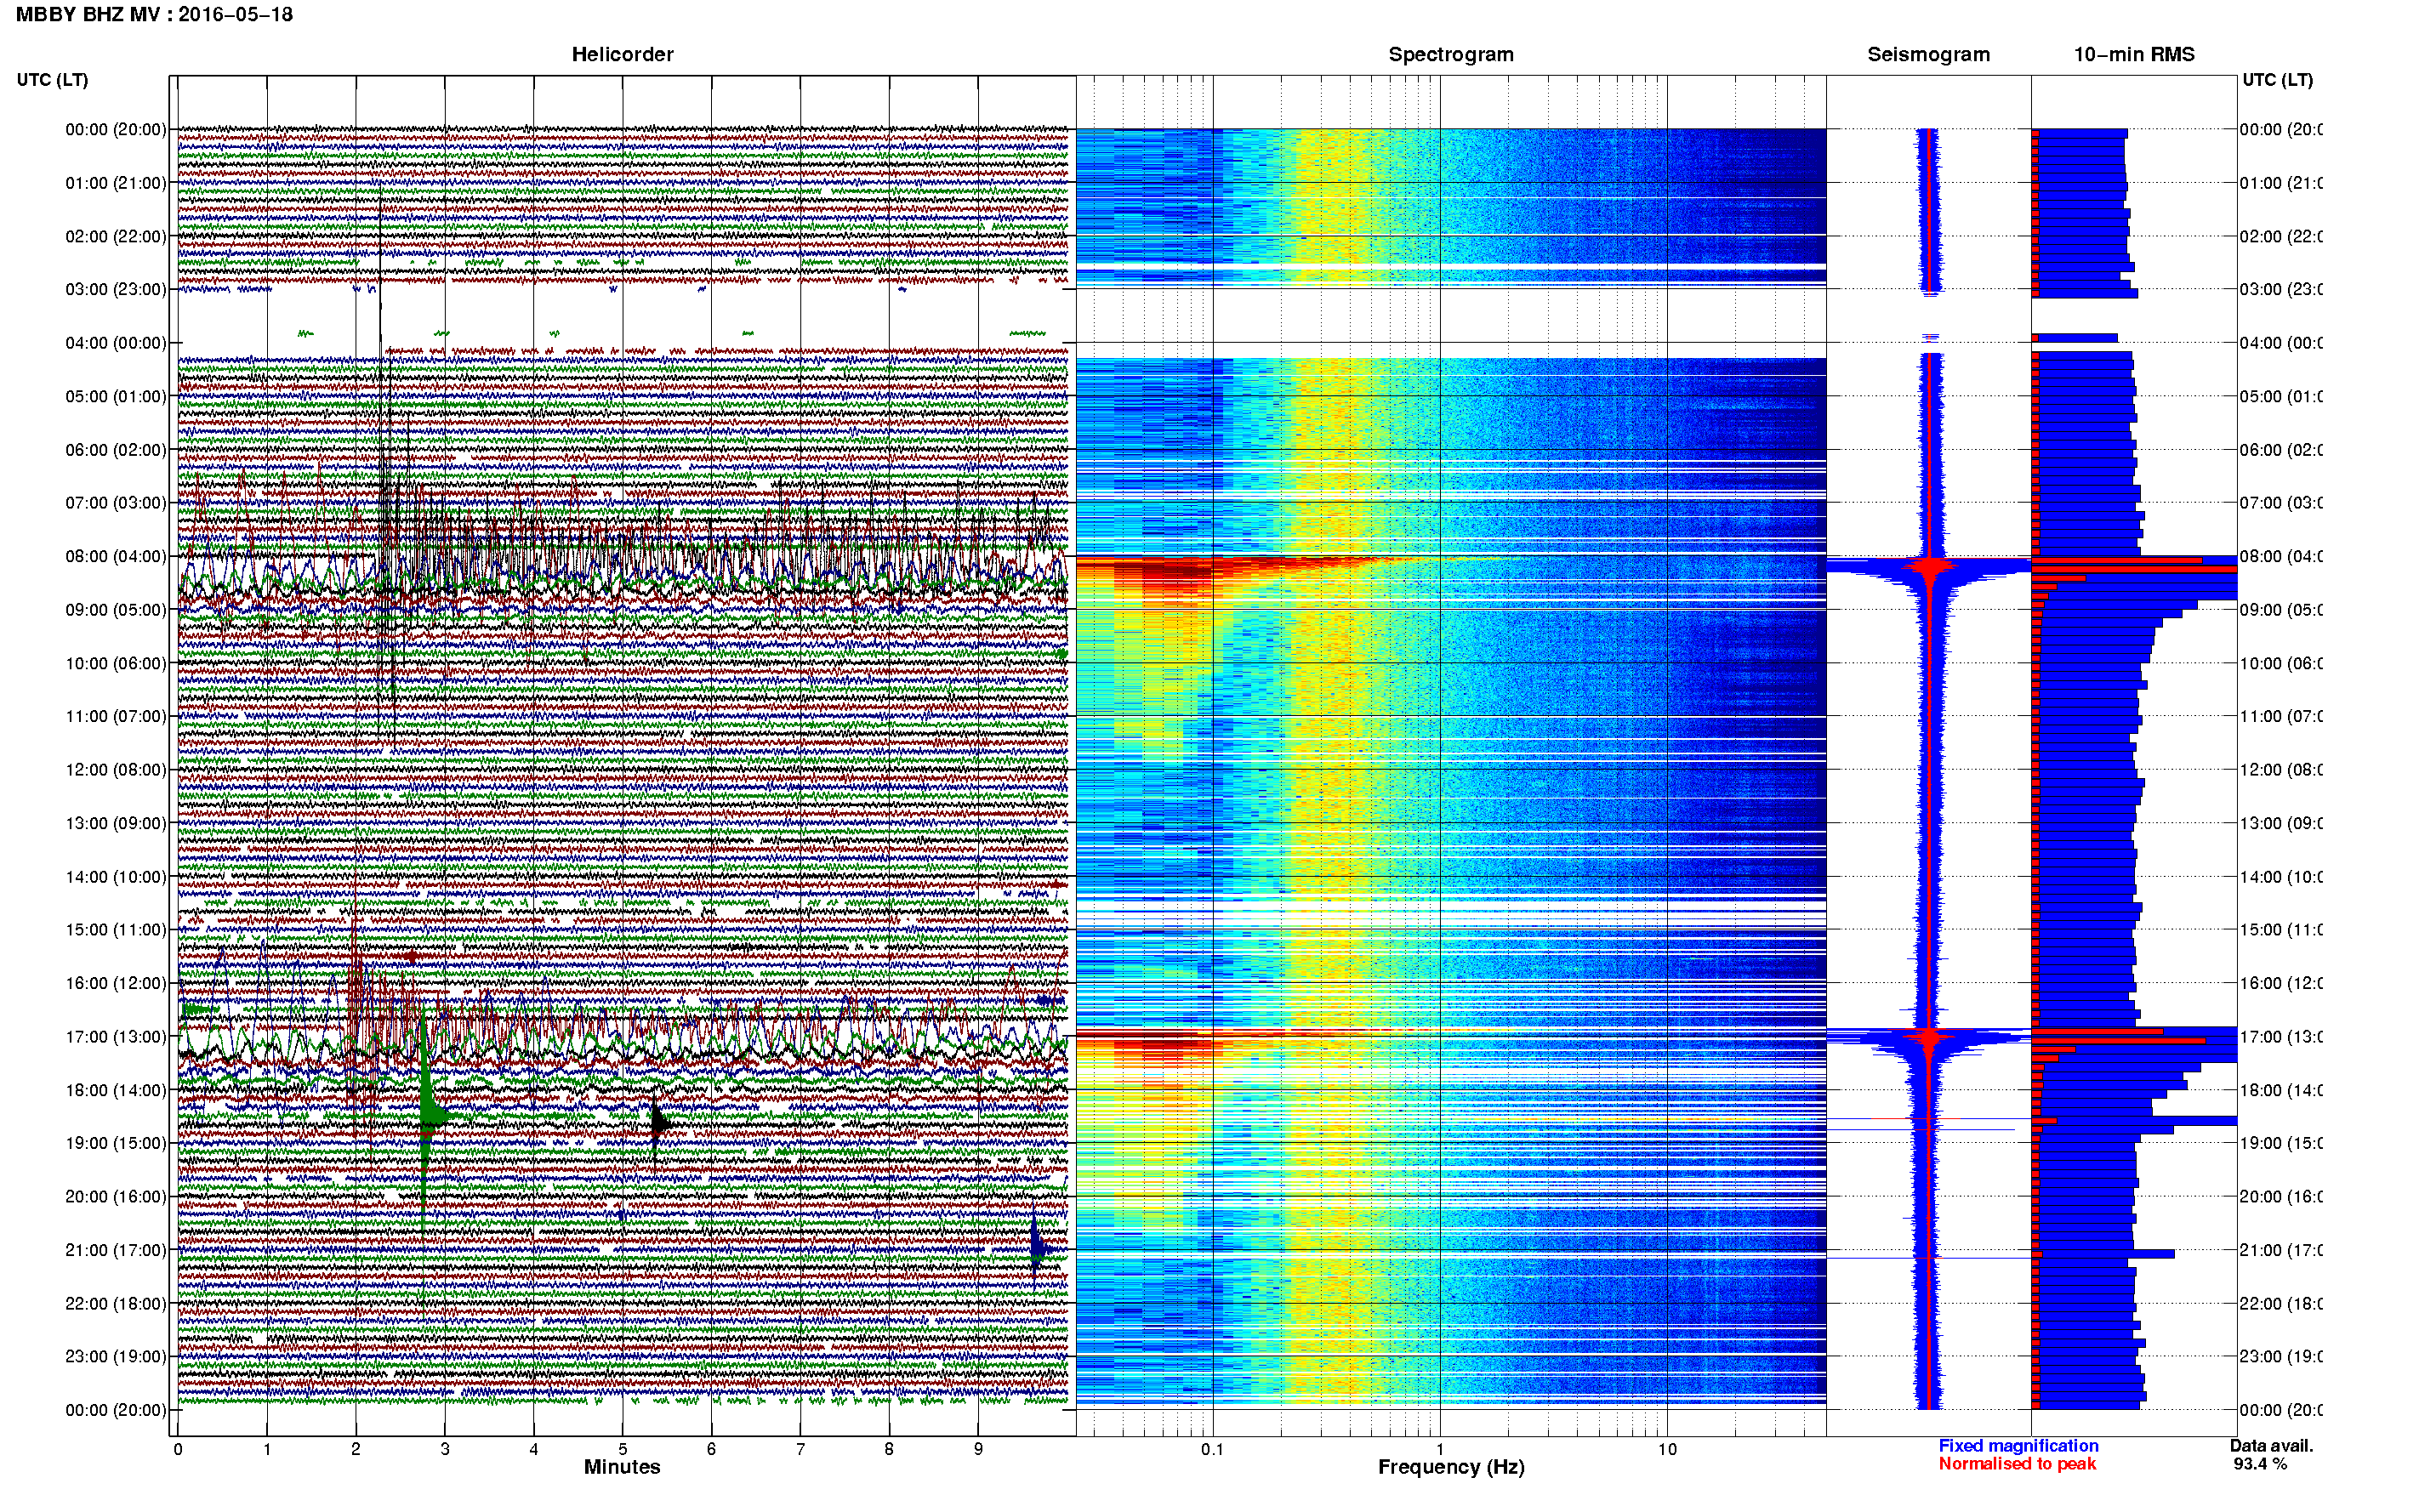Click the 13:00 (09:00) left time label
The height and width of the screenshot is (1512, 2419).
[116, 824]
